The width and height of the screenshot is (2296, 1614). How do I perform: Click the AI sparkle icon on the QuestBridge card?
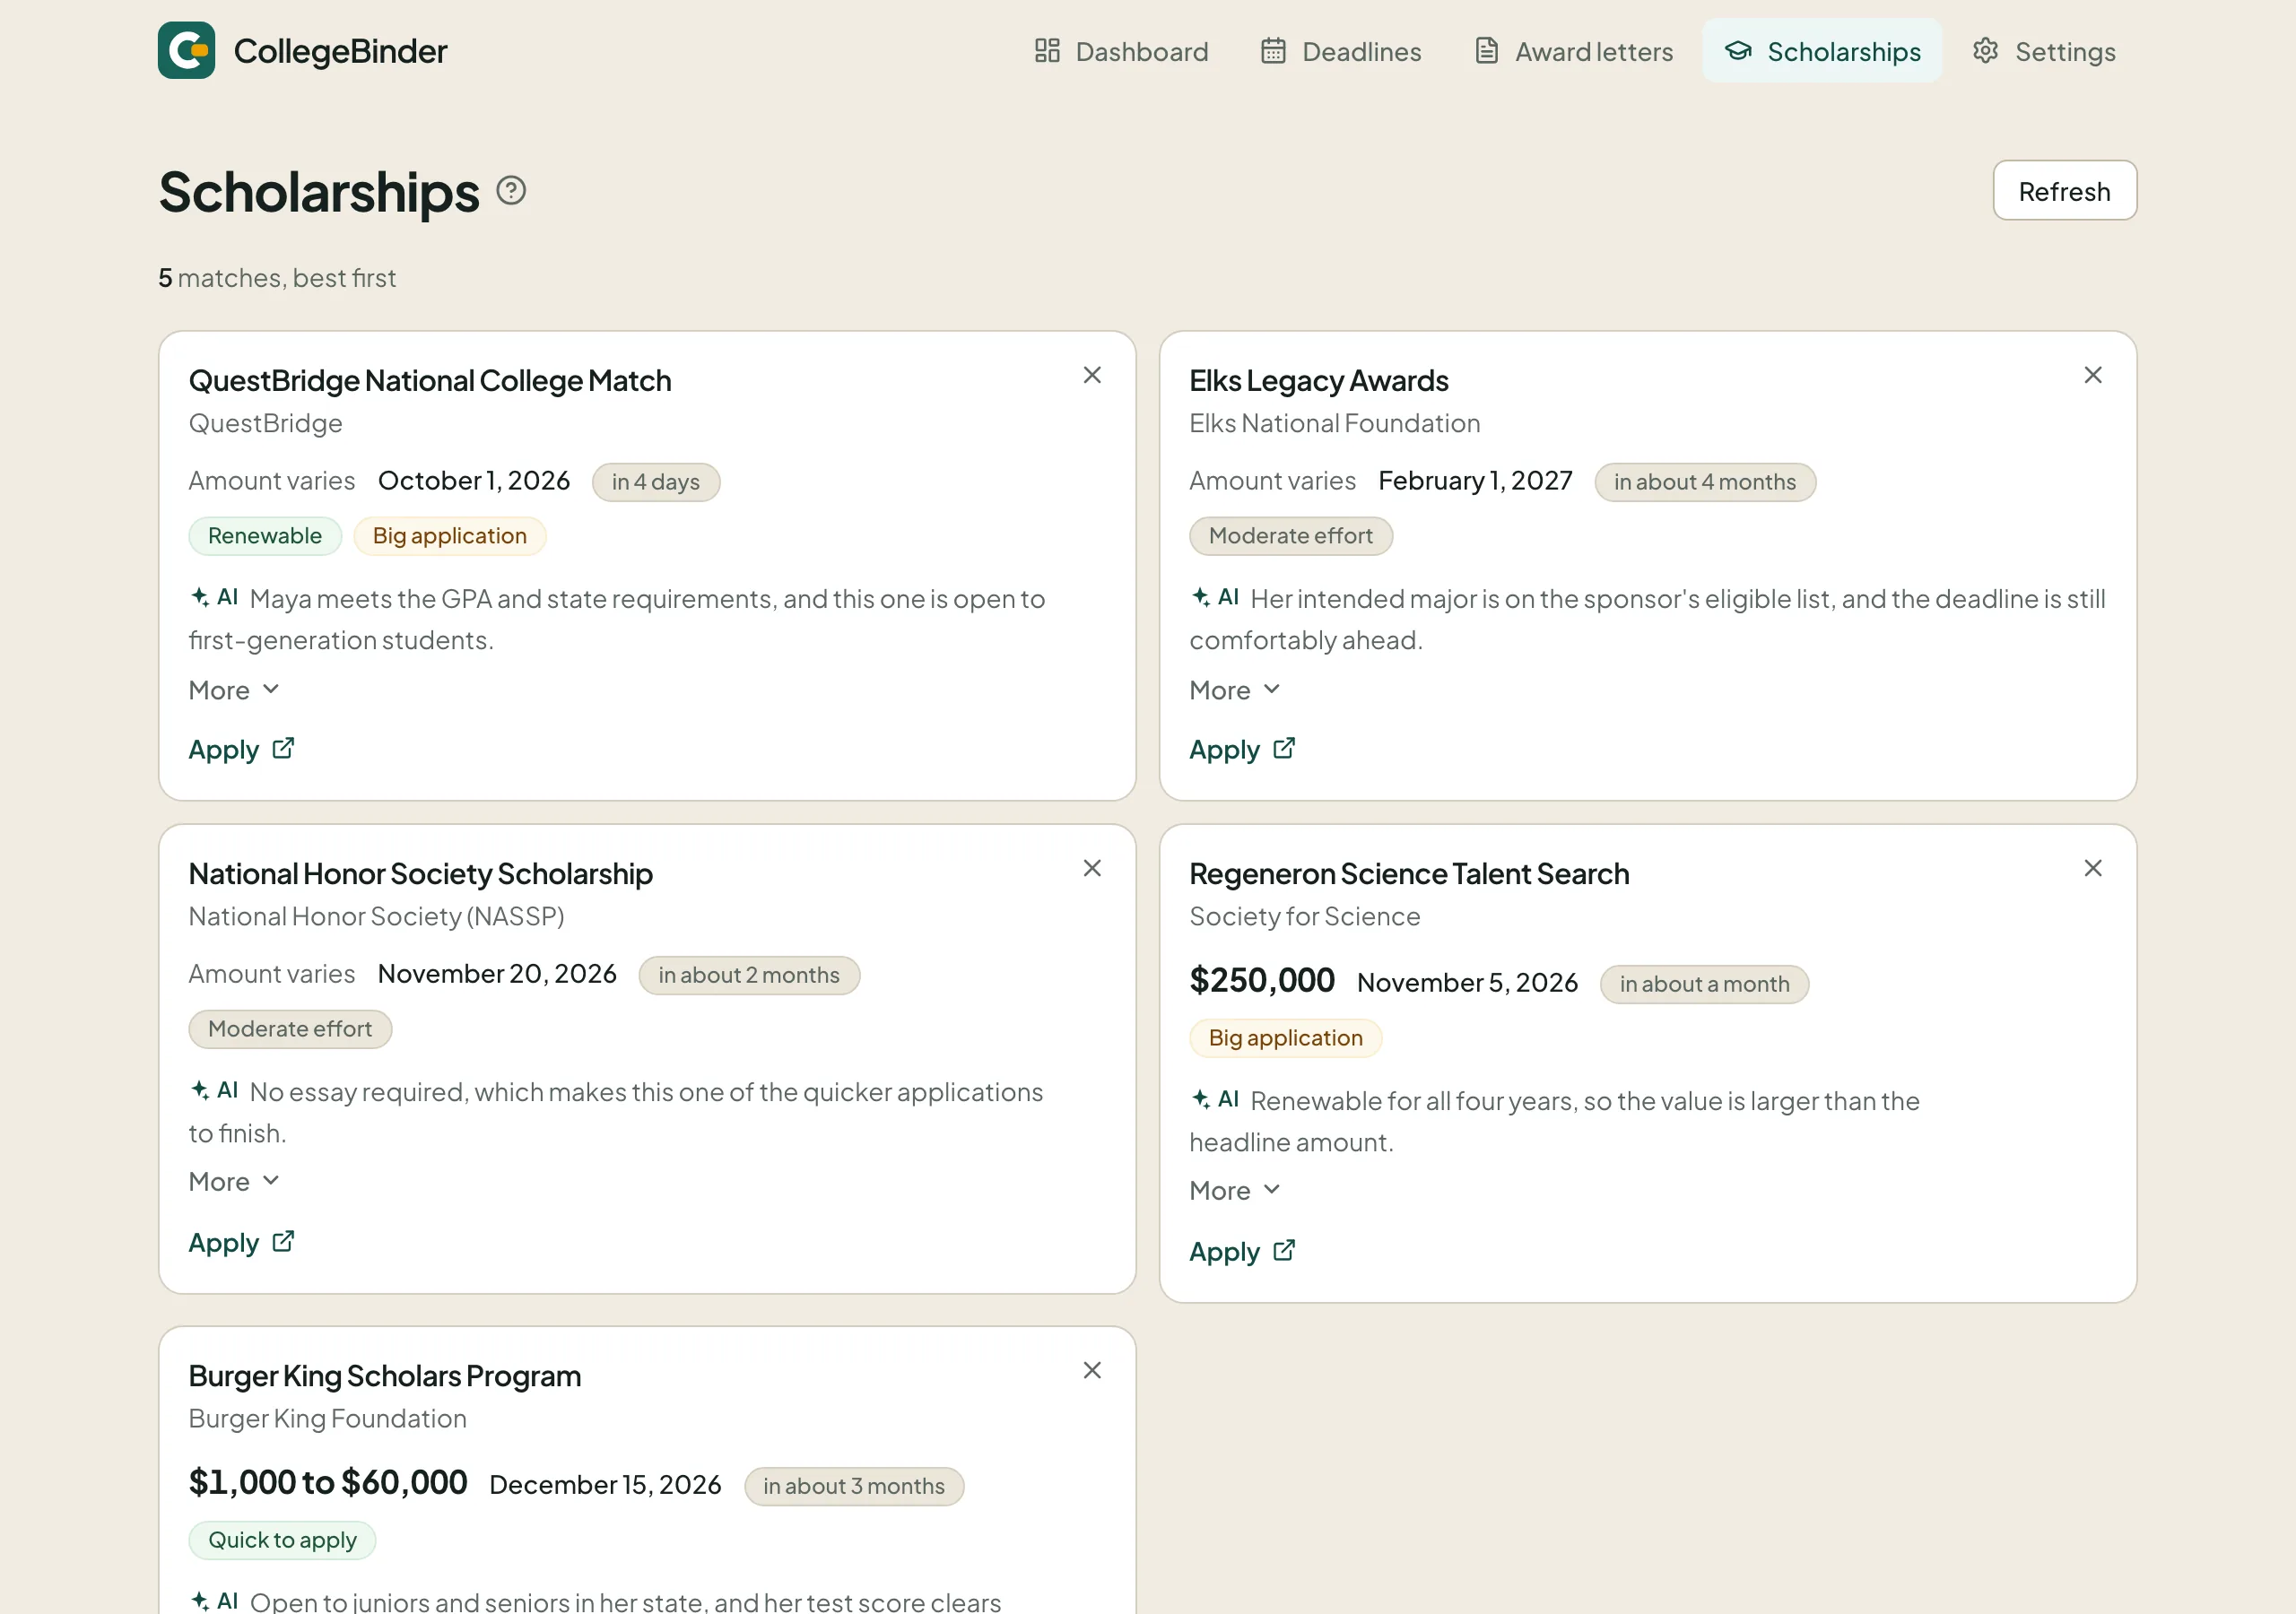coord(200,597)
